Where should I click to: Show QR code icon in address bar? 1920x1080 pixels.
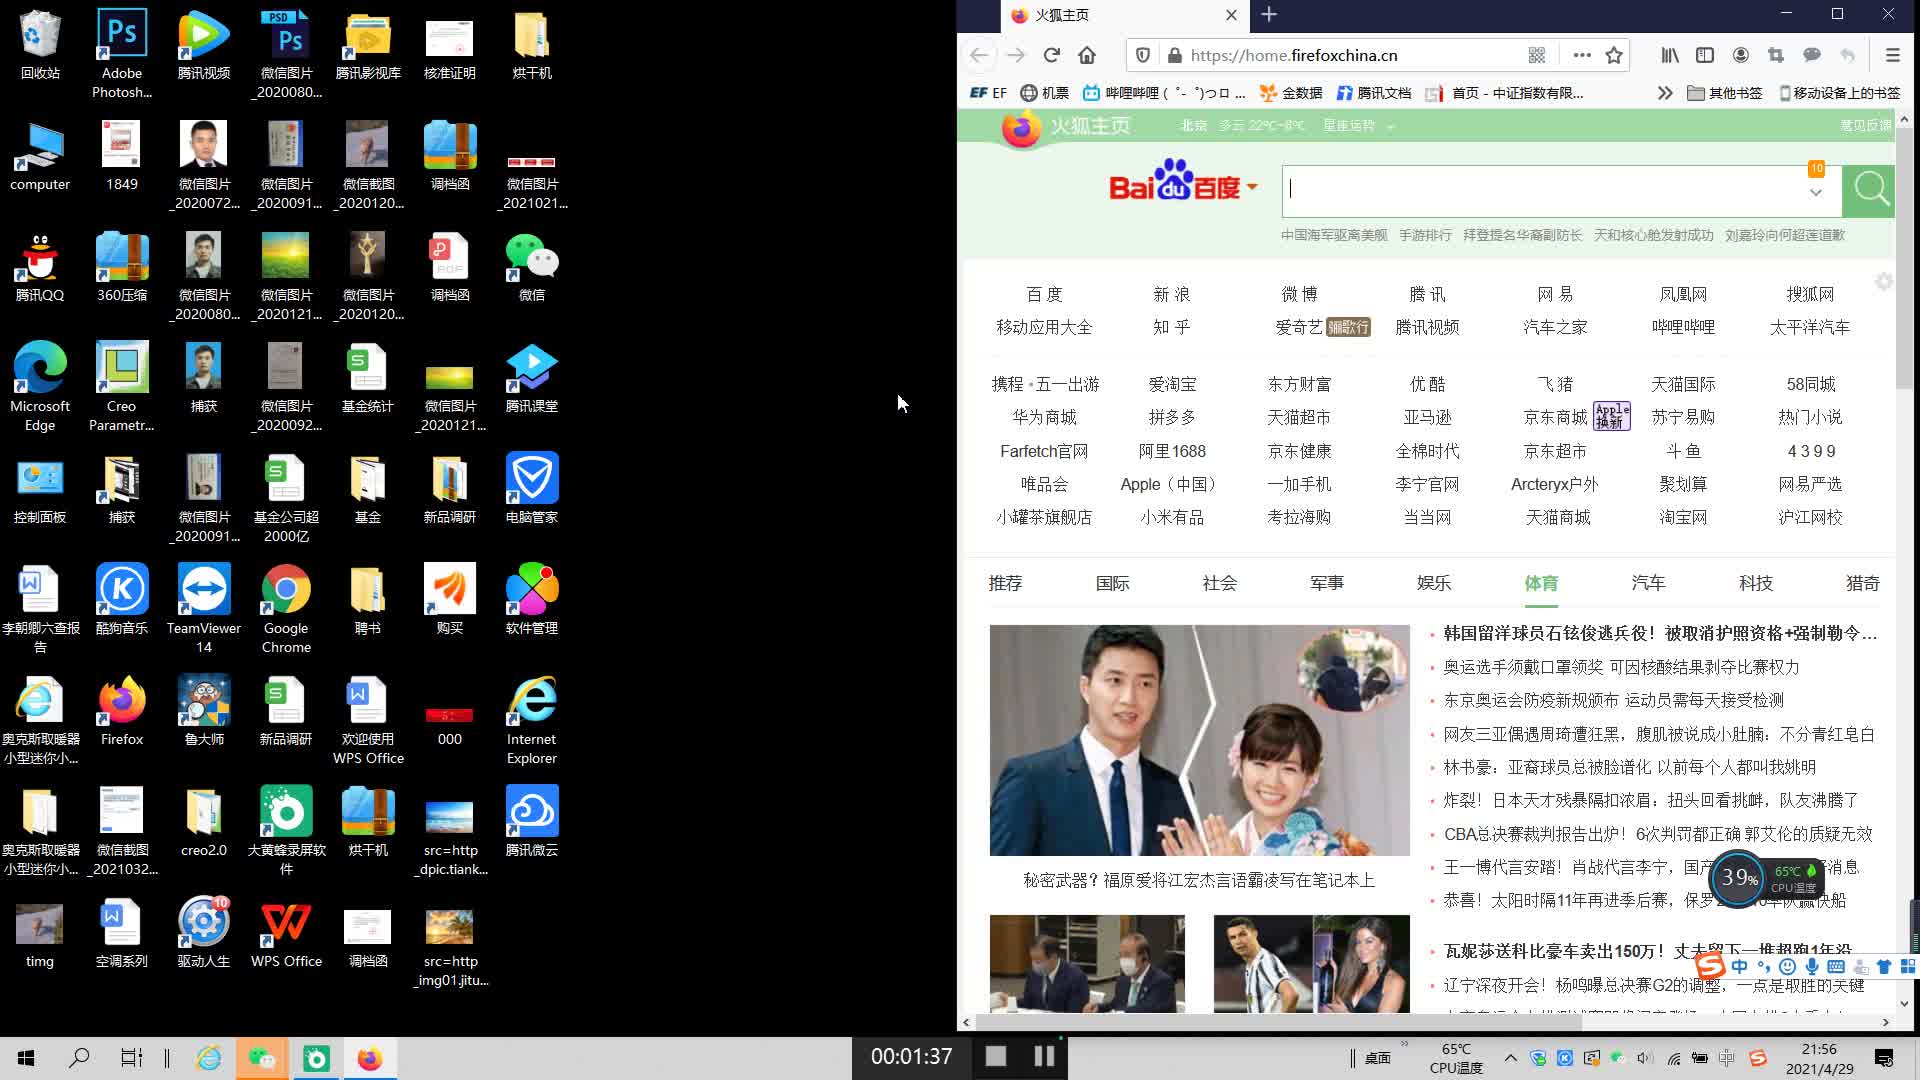click(x=1537, y=56)
